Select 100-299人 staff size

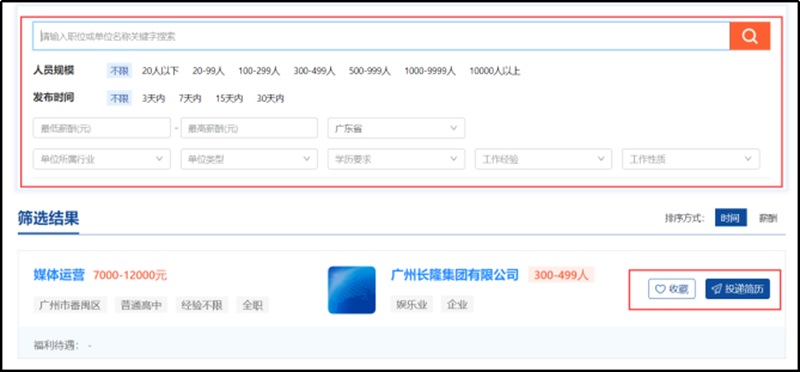(259, 71)
